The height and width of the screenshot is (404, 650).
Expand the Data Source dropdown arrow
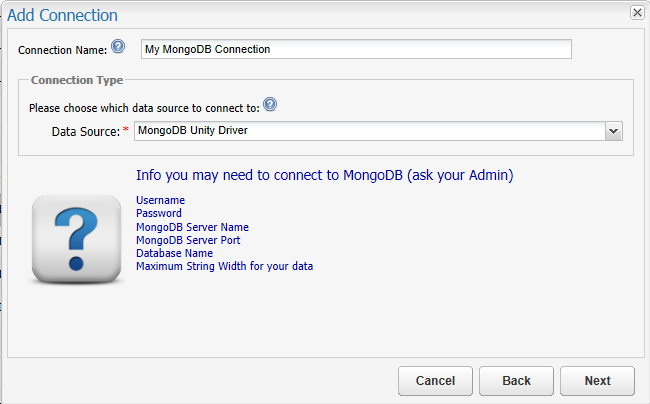click(x=614, y=131)
